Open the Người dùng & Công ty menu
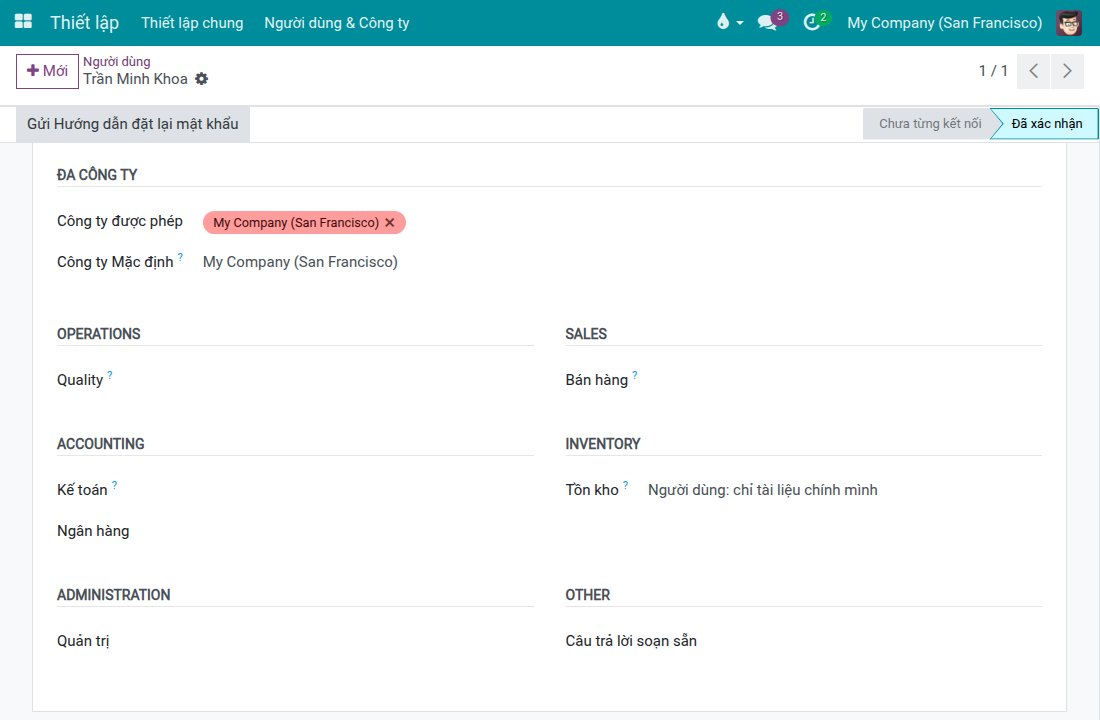 pyautogui.click(x=337, y=22)
